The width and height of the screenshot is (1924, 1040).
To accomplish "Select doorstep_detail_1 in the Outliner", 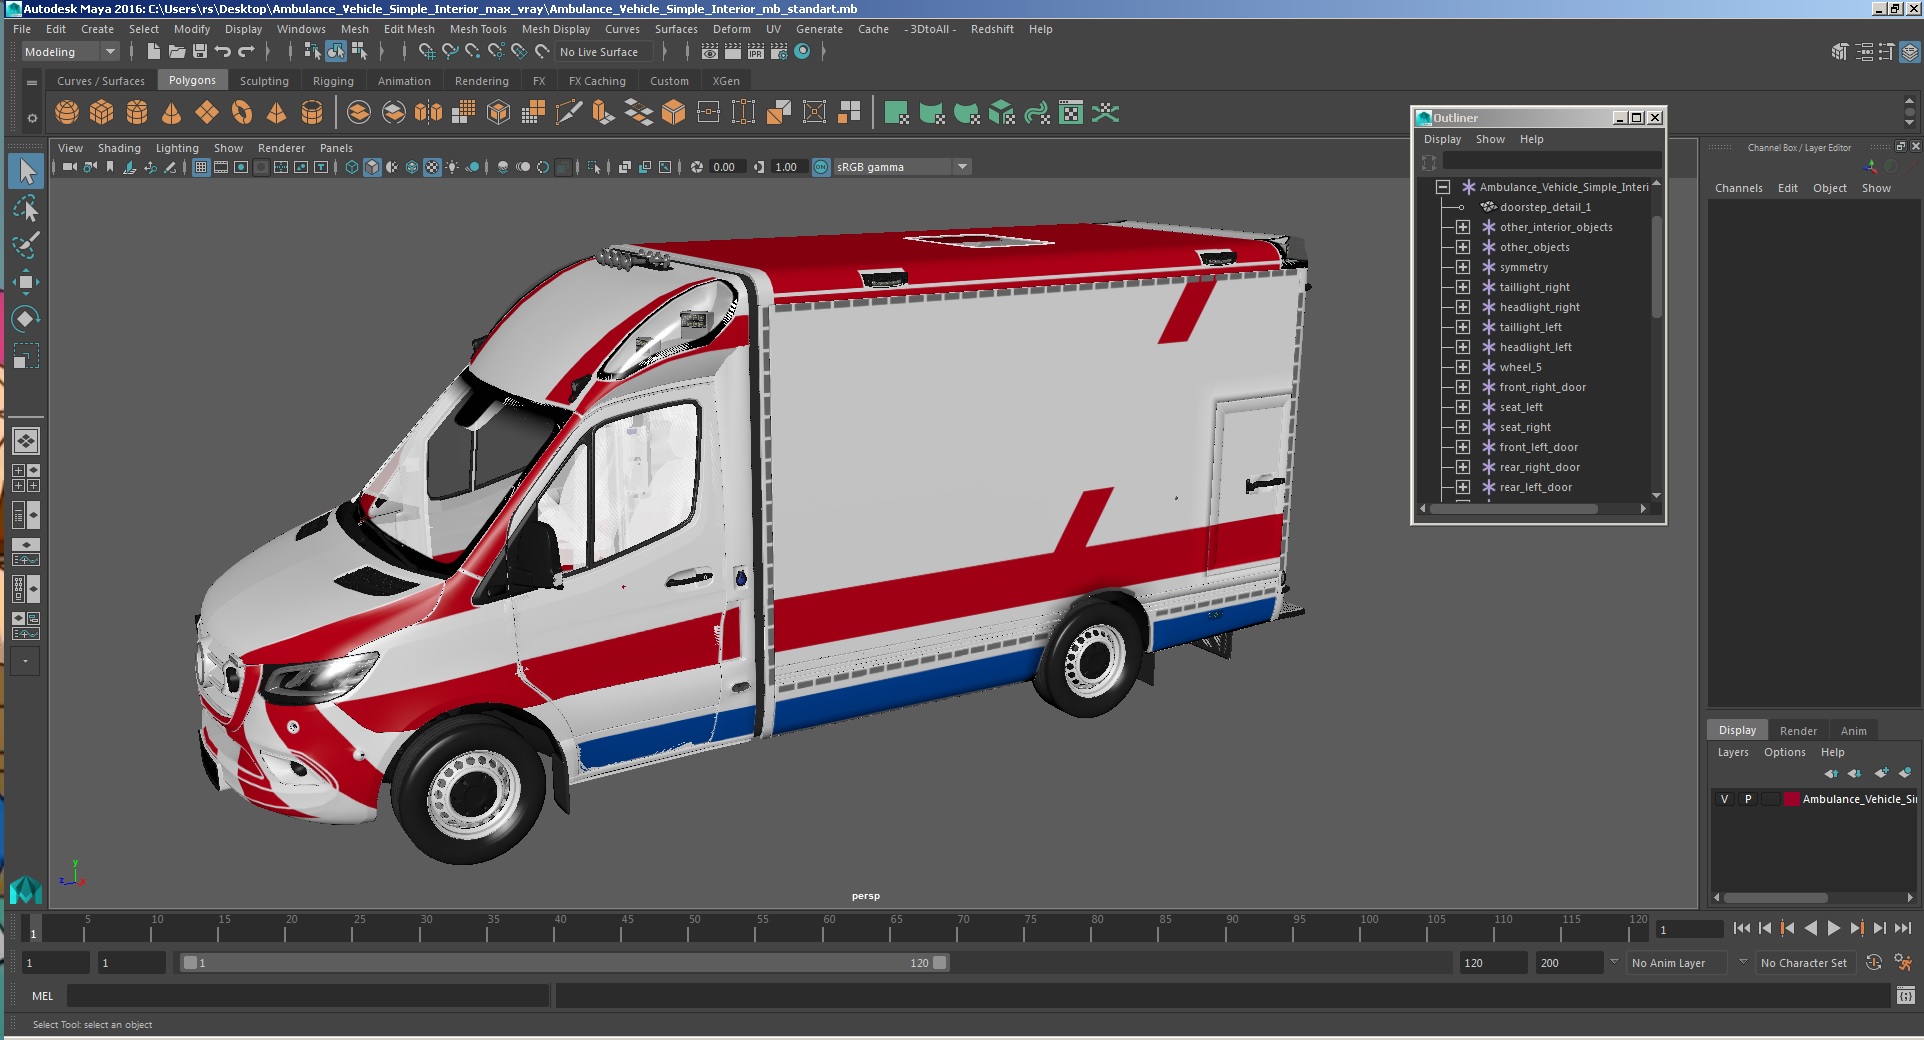I will click(1545, 207).
